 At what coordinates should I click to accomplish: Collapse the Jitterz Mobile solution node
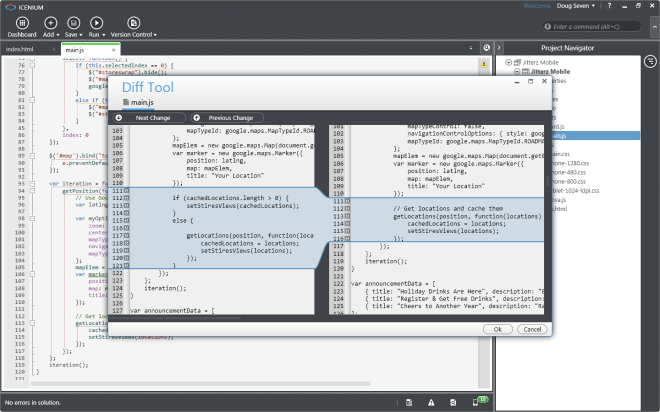tap(509, 62)
